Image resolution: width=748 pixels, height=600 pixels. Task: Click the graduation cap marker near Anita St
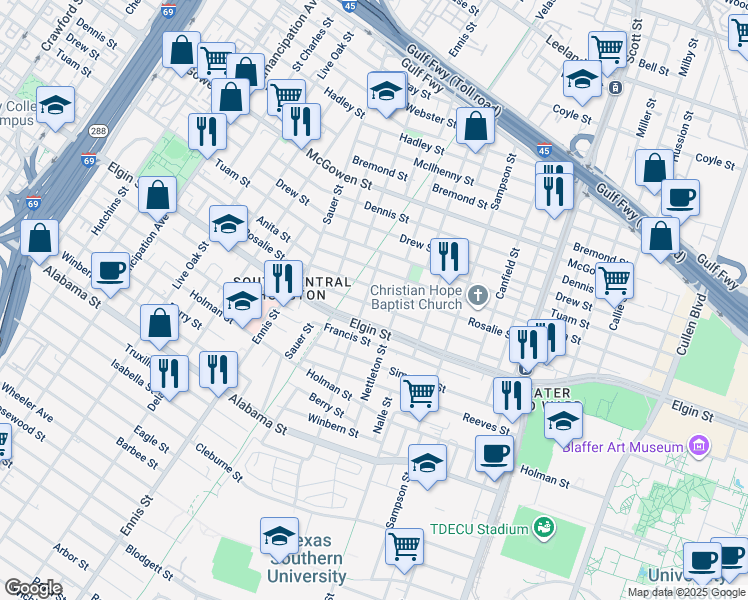point(228,223)
